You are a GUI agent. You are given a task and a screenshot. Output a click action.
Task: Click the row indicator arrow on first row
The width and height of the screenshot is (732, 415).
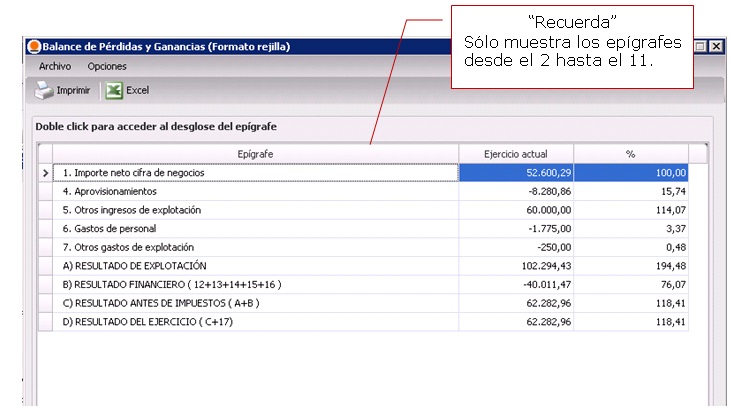point(44,173)
